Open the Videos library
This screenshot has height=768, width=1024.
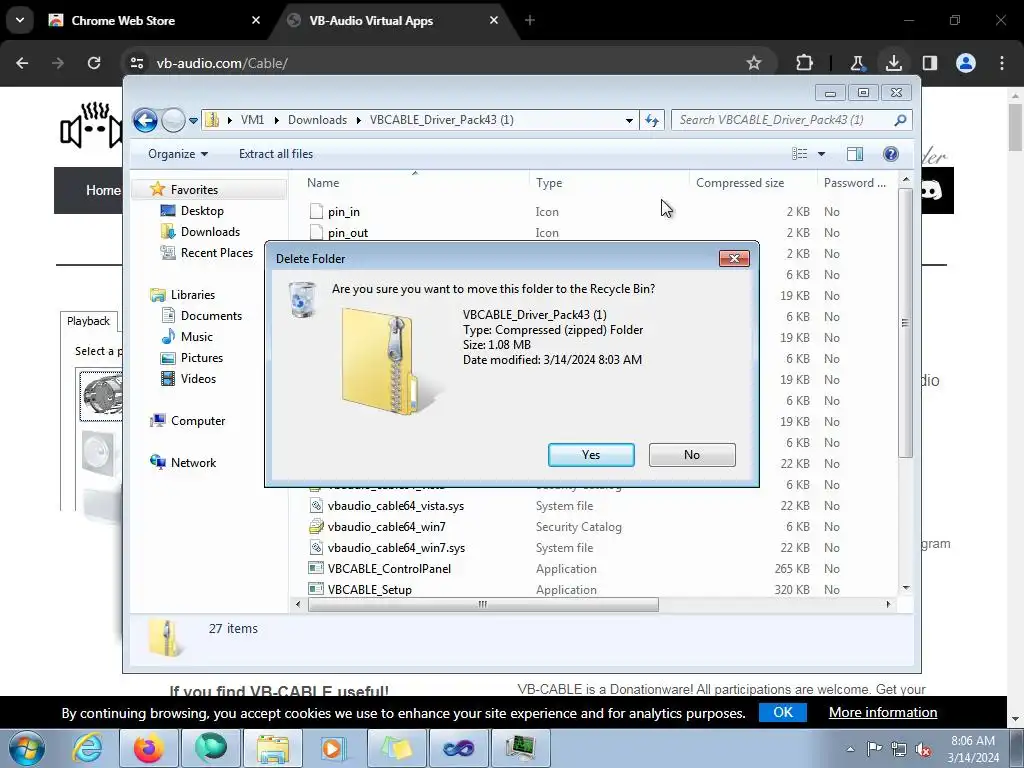click(x=198, y=379)
